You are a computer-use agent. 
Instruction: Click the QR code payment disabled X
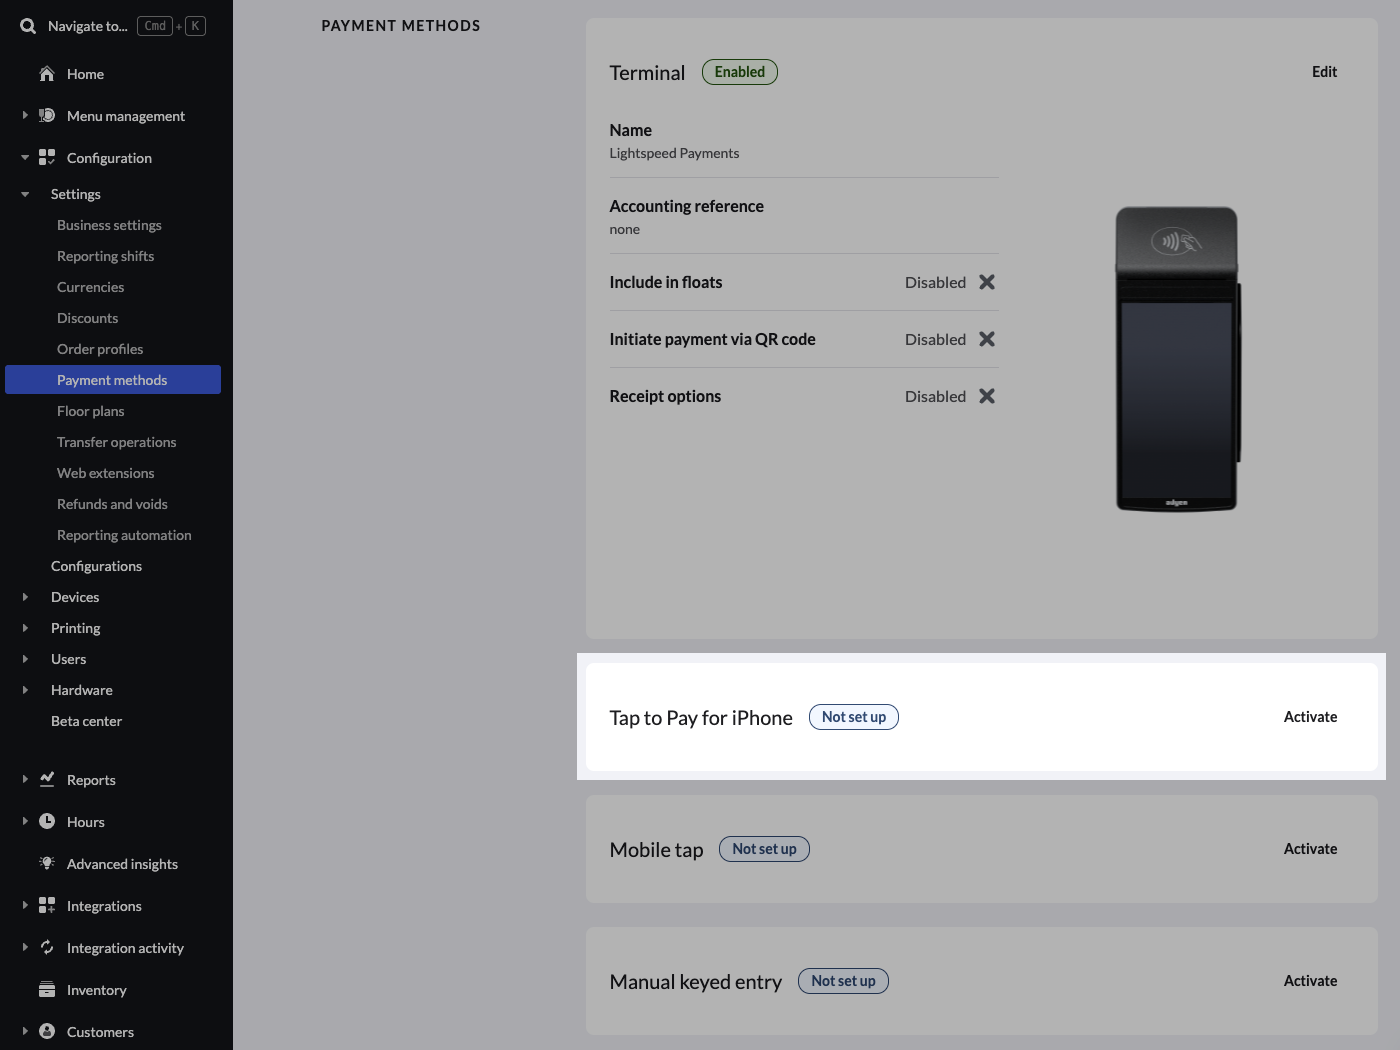coord(986,339)
